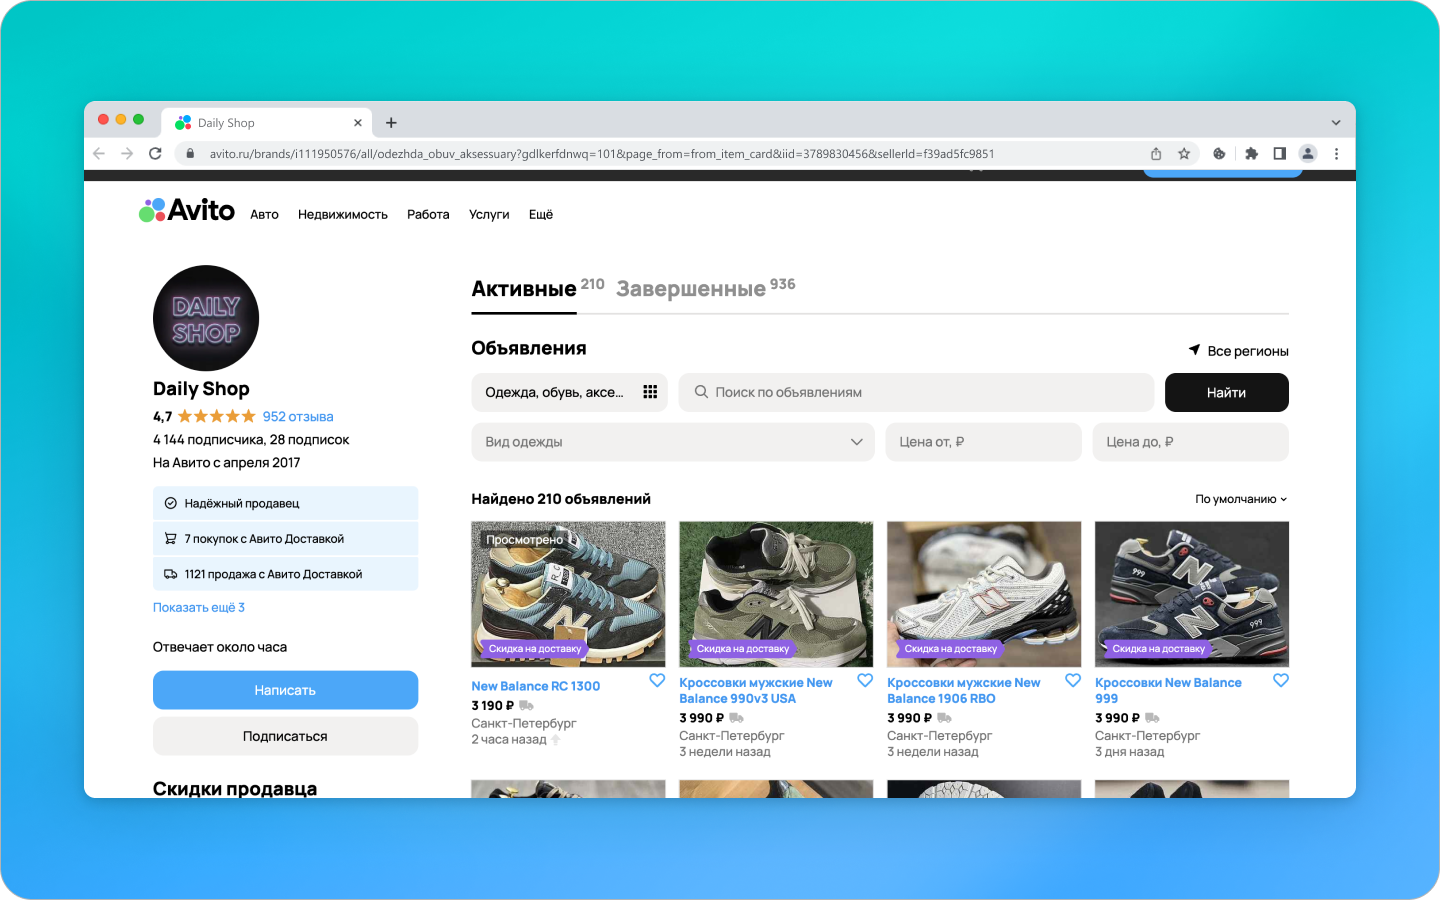Open Кроссовки мужские New Balance 1906 RBO
Image resolution: width=1440 pixels, height=900 pixels.
pyautogui.click(x=964, y=690)
